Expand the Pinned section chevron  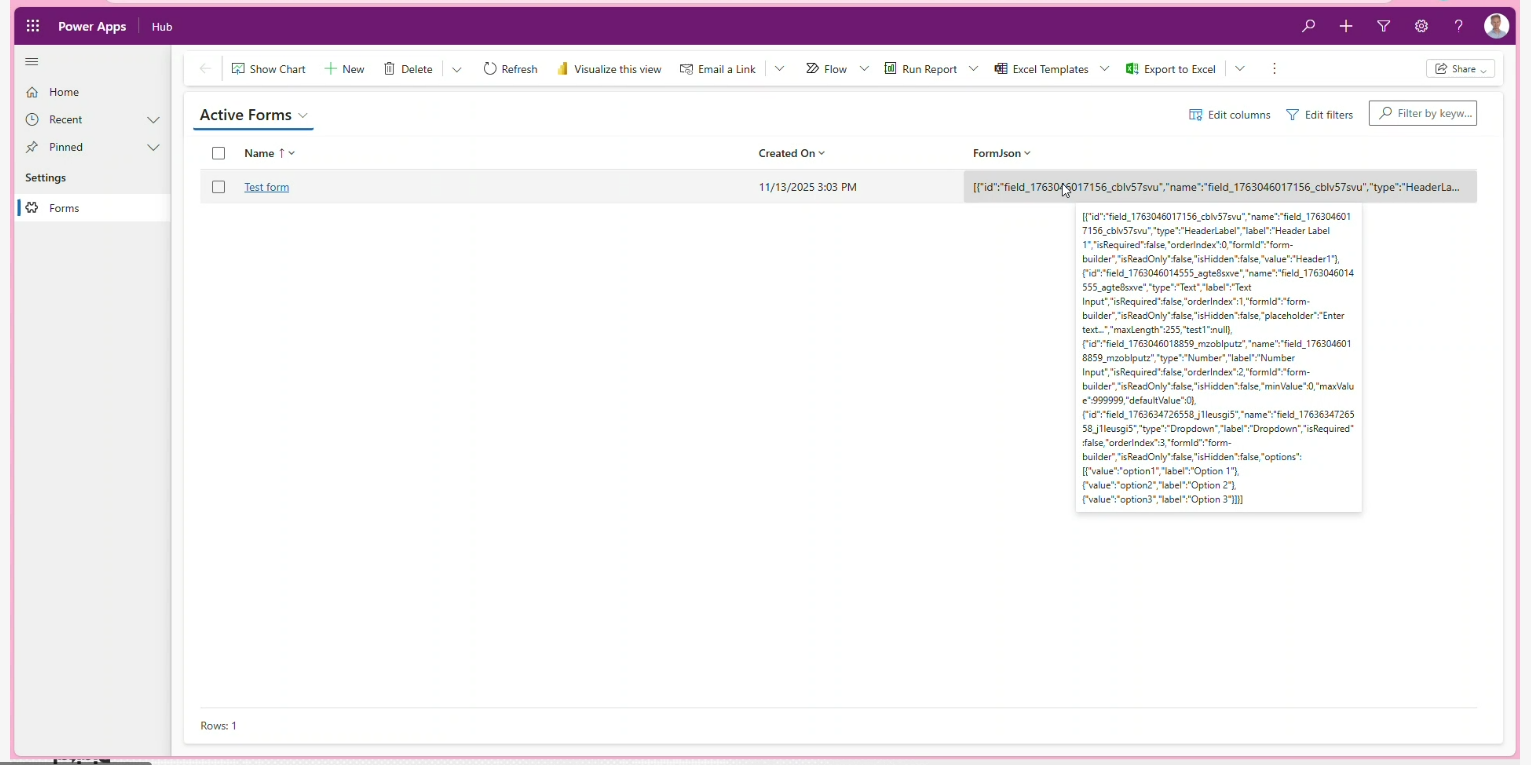coord(153,147)
